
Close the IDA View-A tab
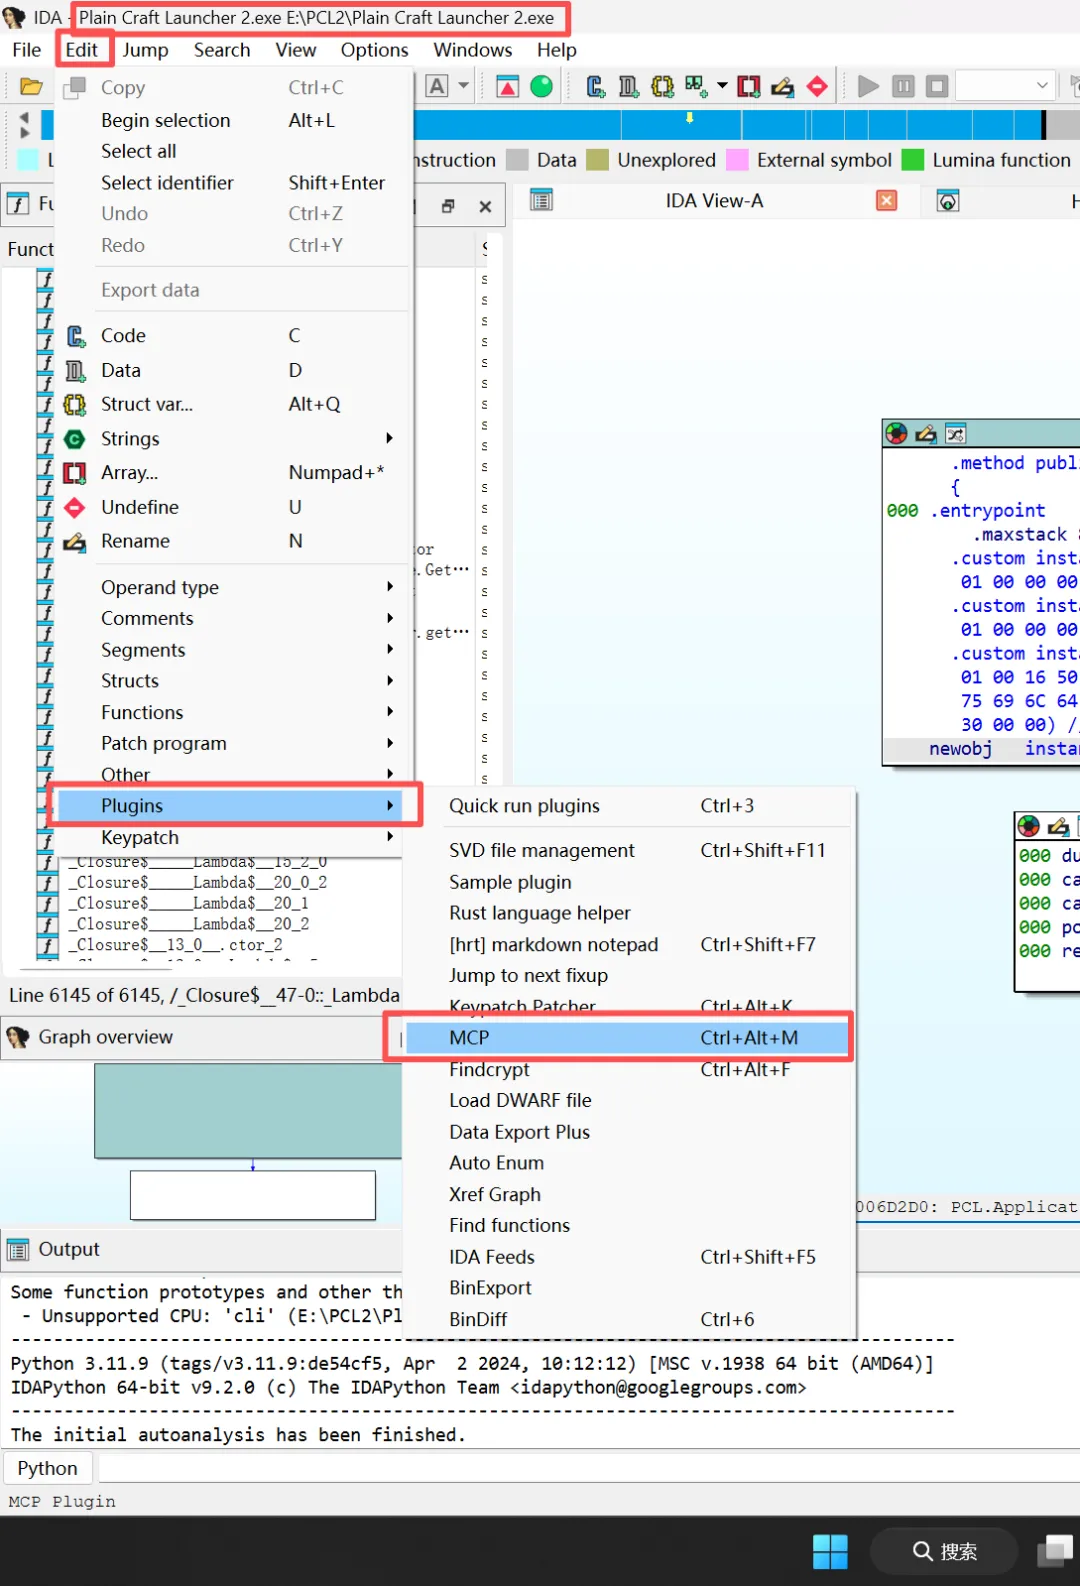(886, 201)
